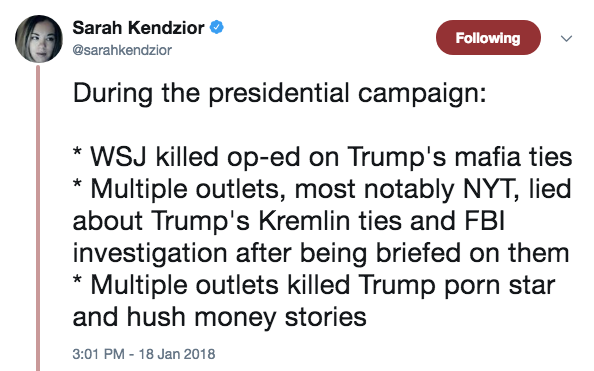Click the asterisk before 'Multiple outlets killed Trump'

[77, 281]
